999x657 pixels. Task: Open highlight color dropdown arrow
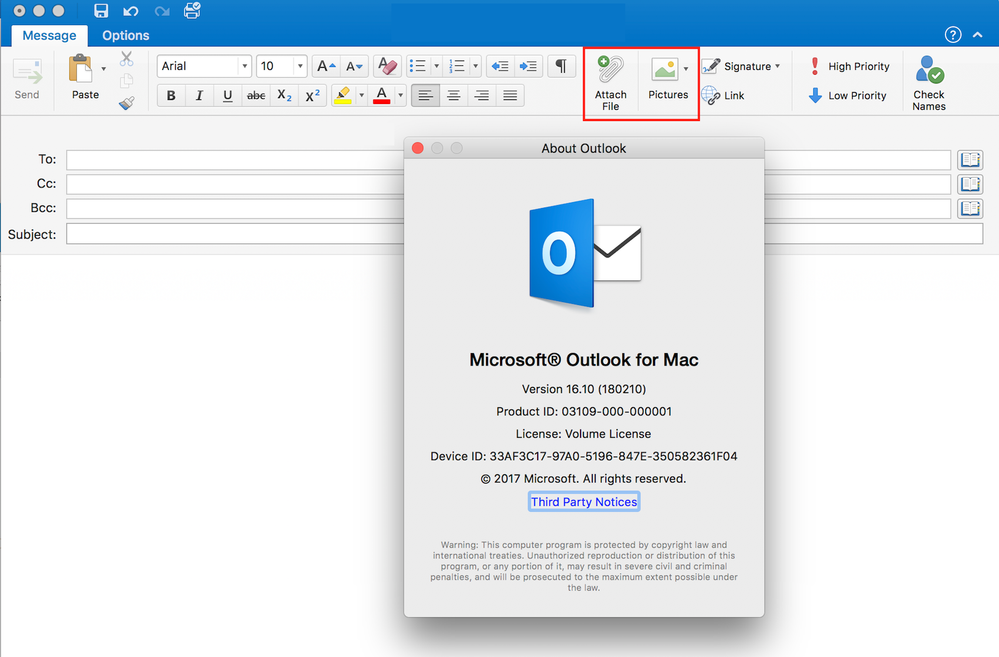(x=361, y=96)
